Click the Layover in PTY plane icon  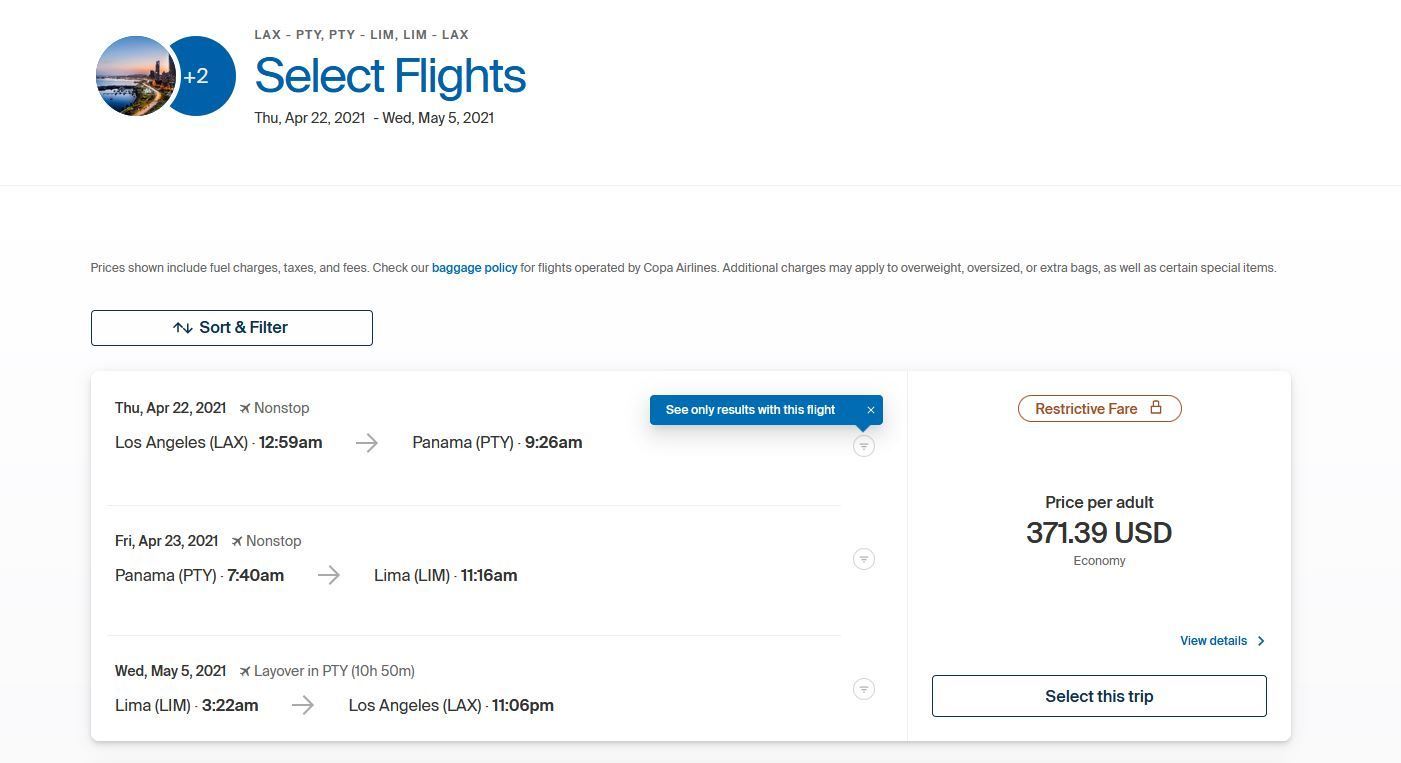tap(244, 671)
